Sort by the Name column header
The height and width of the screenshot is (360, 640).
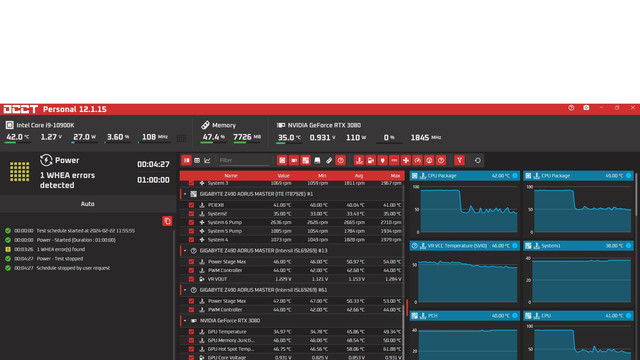231,176
